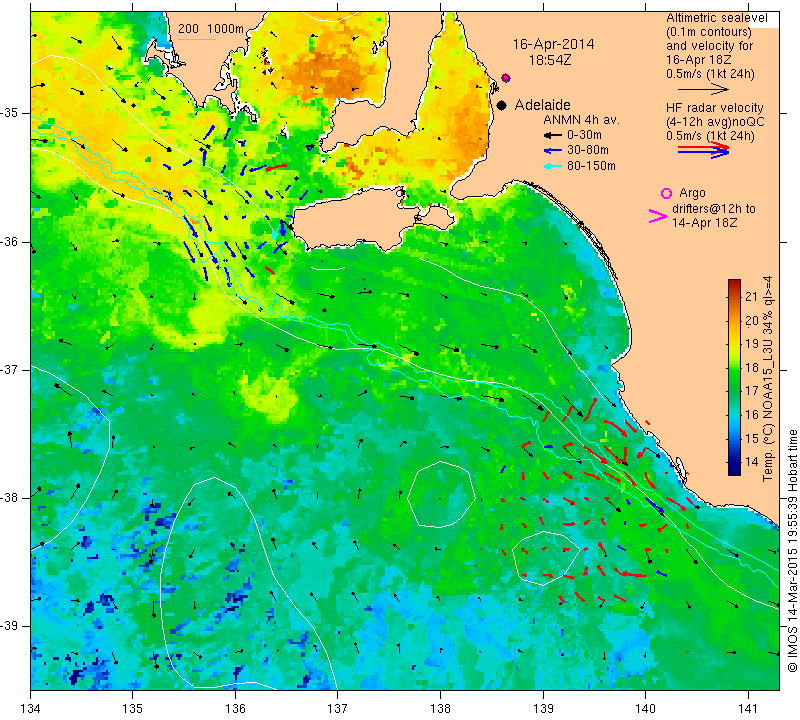Click the -35 latitude axis label
This screenshot has height=720, width=800.
pos(10,113)
